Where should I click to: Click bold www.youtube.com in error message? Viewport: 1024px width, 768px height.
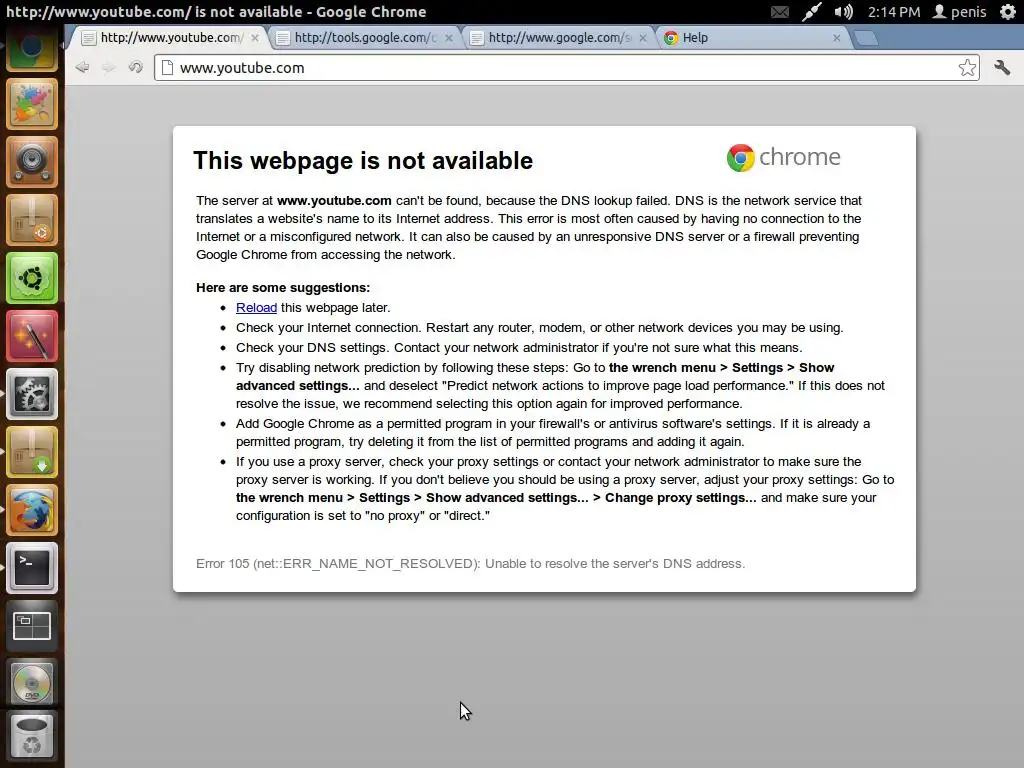coord(334,200)
